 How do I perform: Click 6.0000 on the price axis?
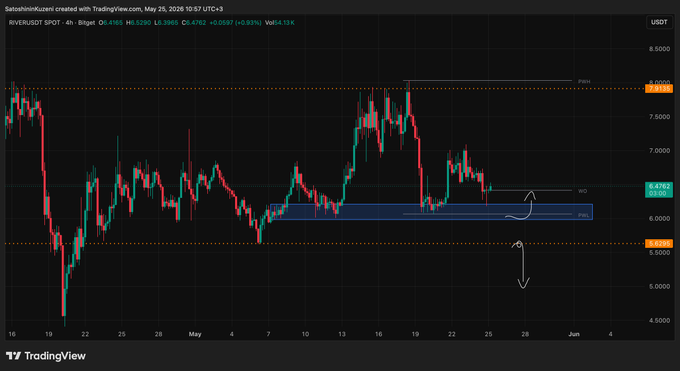[x=659, y=219]
